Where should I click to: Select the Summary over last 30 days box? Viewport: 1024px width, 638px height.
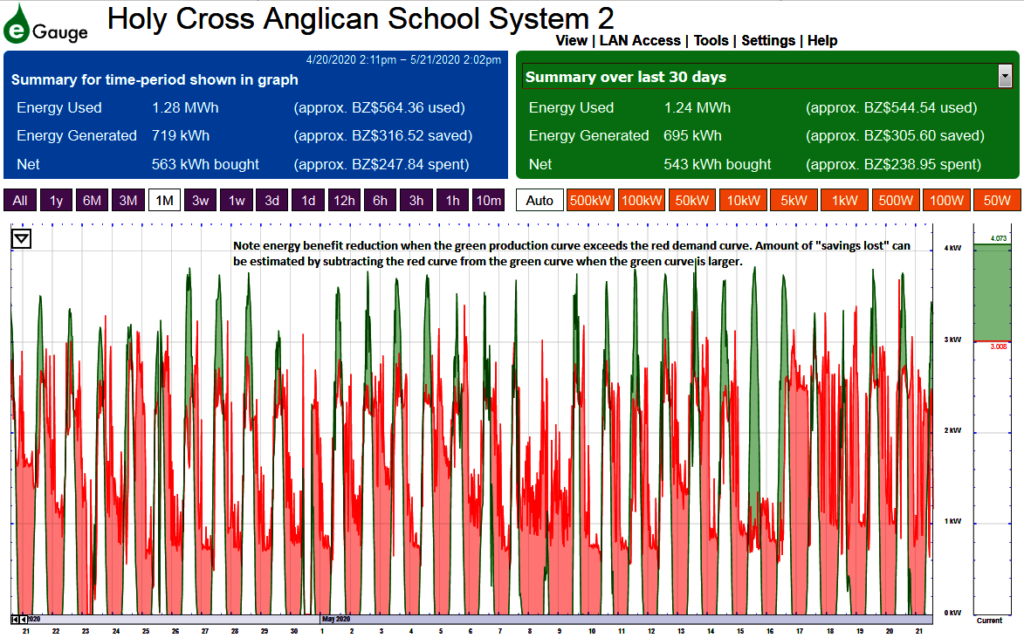coord(767,76)
